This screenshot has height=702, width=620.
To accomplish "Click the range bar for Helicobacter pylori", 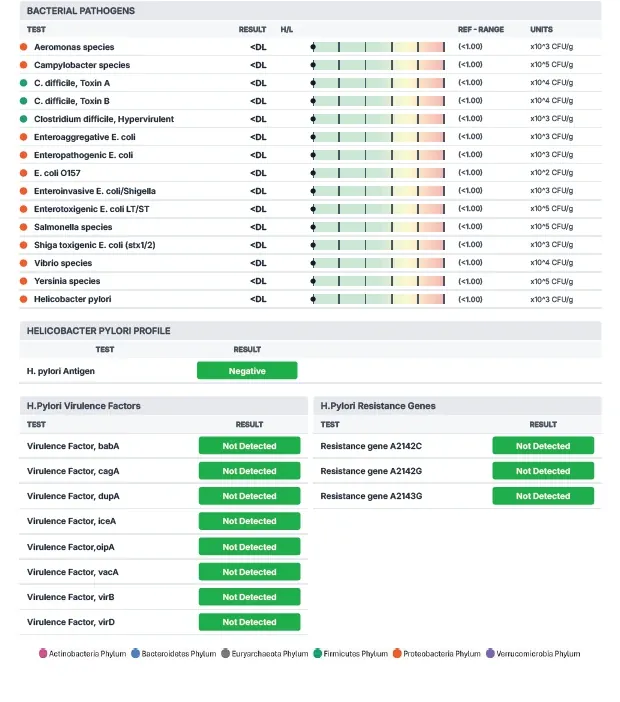I will (378, 299).
